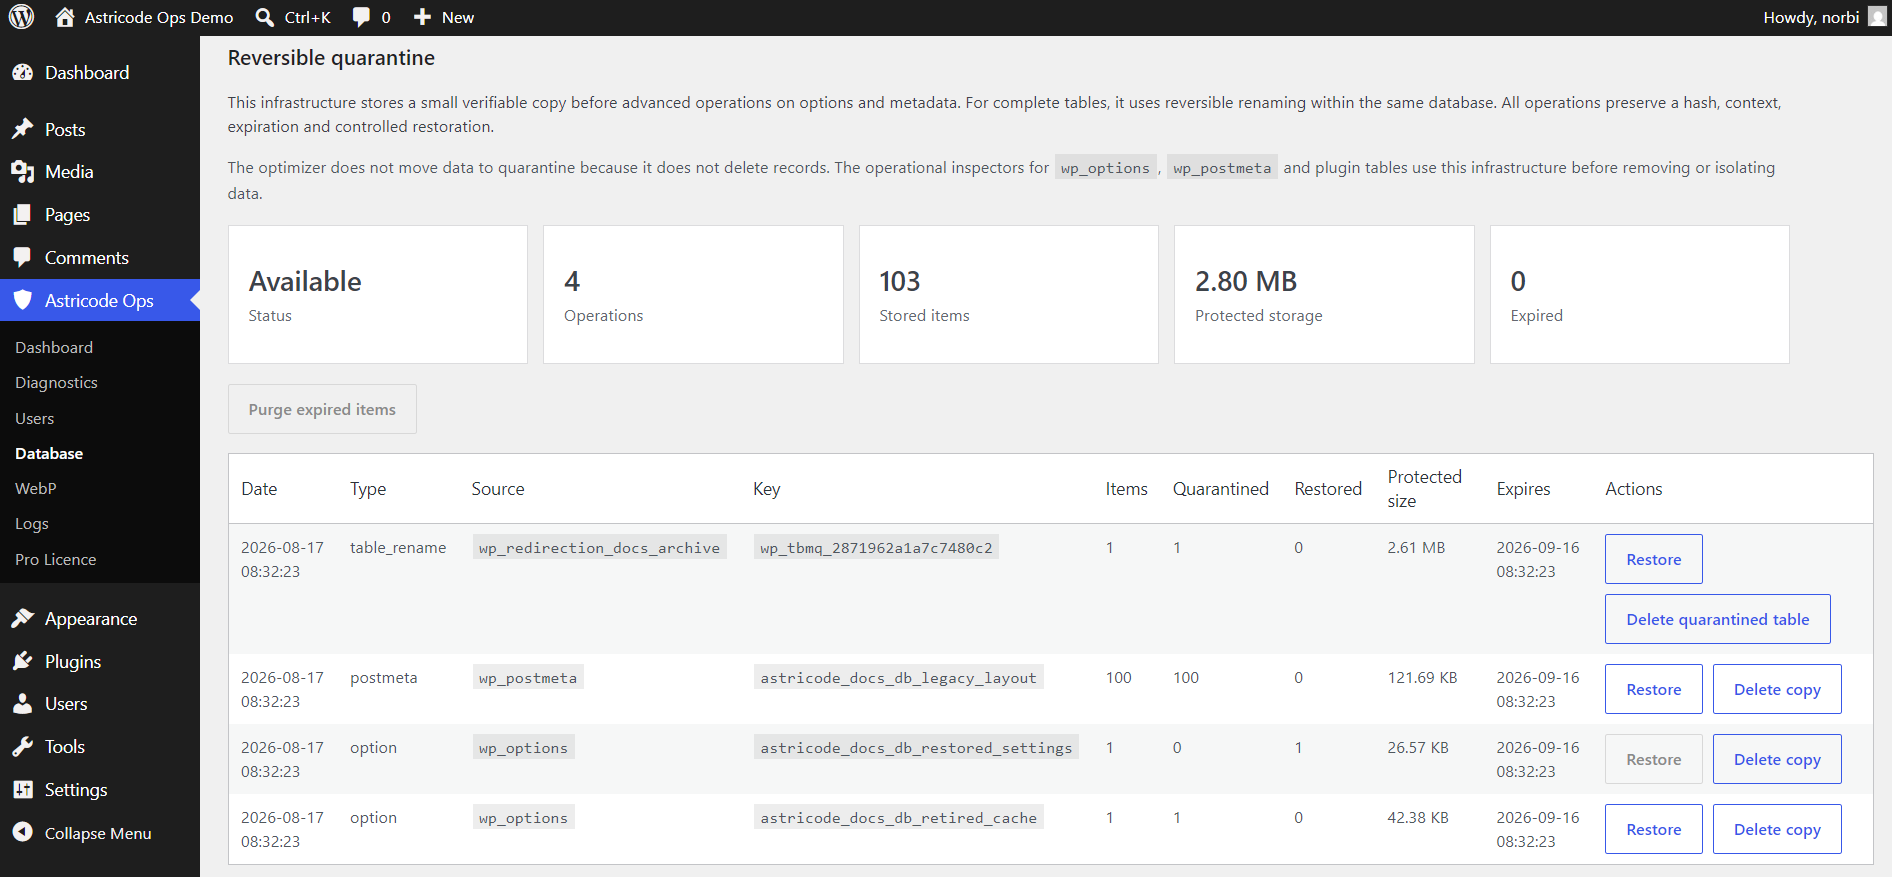
Task: Click the Comments bubble icon in sidebar
Action: click(x=22, y=257)
